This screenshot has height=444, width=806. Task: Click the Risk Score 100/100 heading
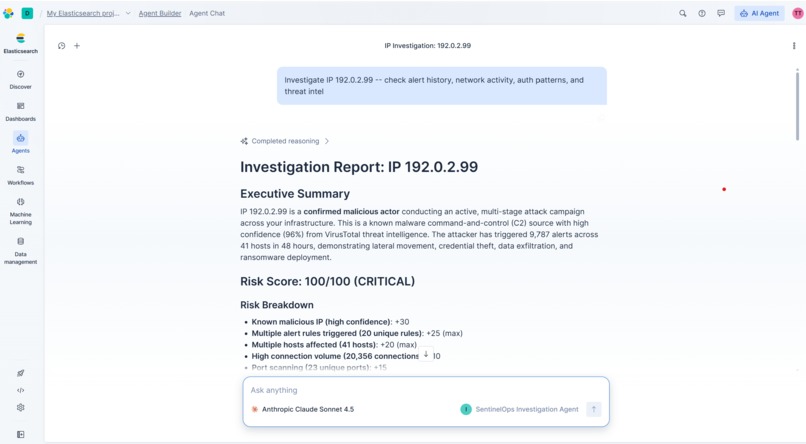click(327, 282)
